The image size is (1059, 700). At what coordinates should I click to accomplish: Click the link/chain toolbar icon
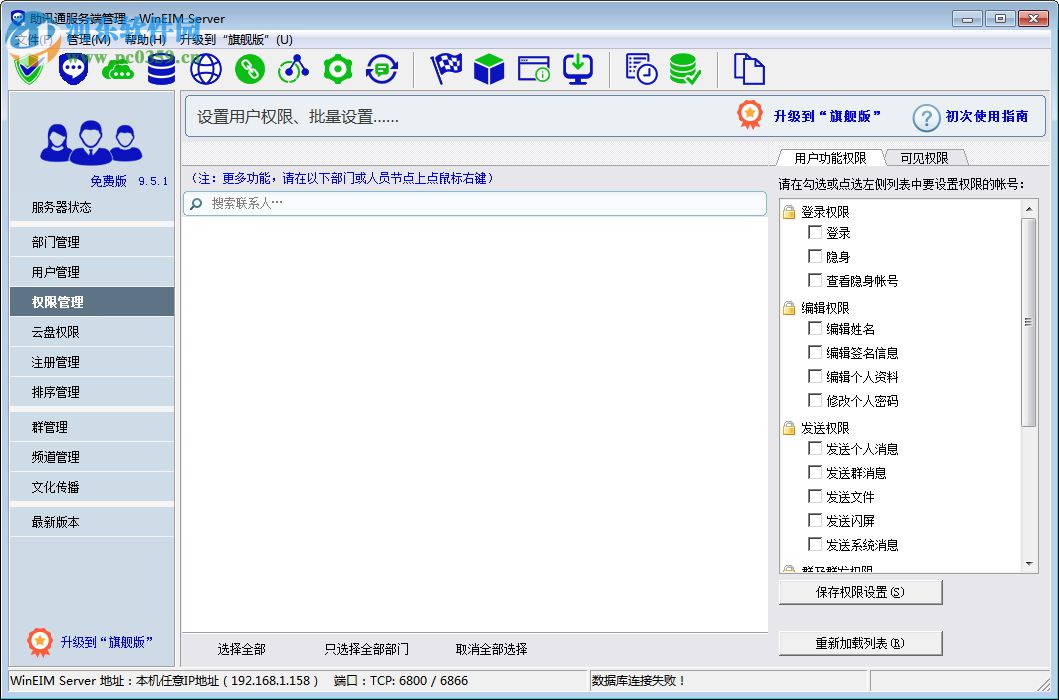click(x=249, y=69)
